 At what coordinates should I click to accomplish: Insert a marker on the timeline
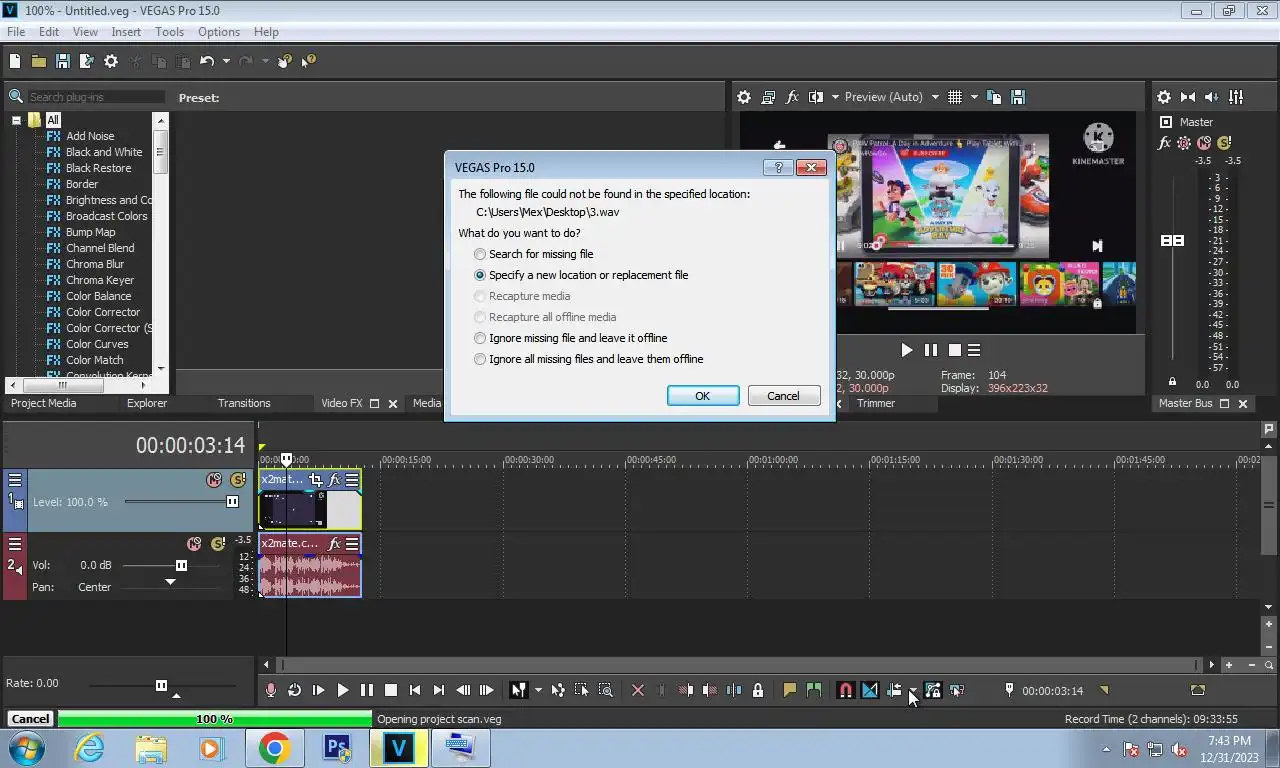pos(790,690)
